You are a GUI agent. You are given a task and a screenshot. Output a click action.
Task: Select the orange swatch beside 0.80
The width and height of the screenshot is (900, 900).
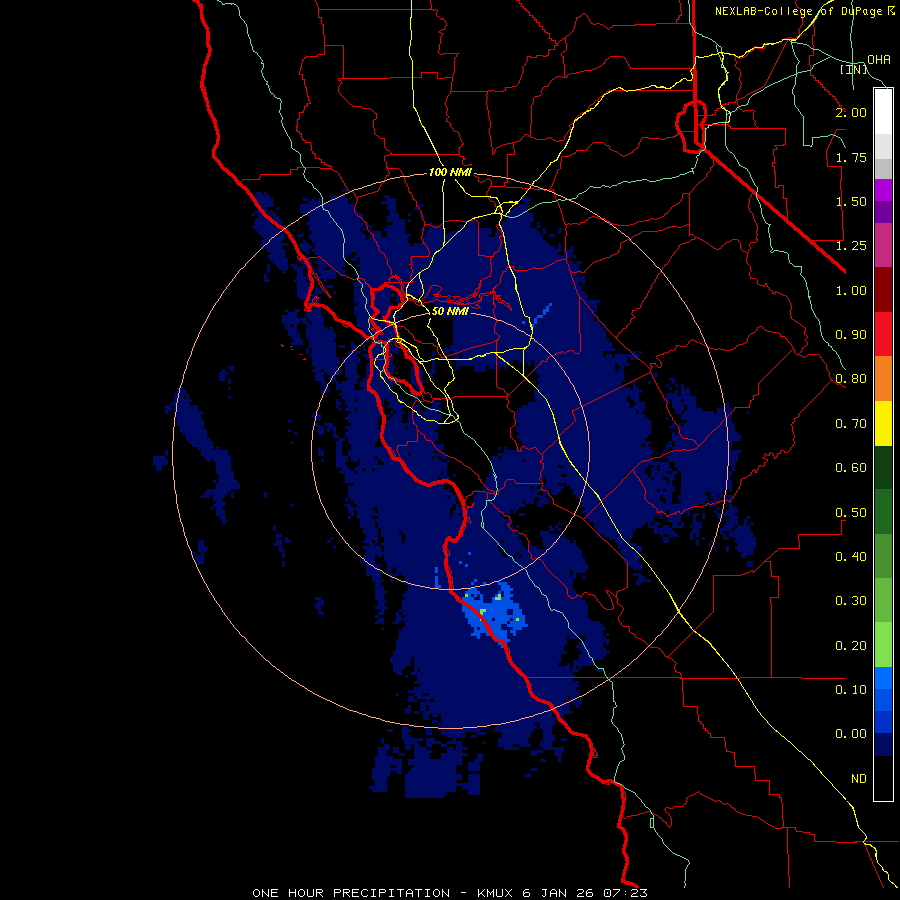click(x=883, y=379)
